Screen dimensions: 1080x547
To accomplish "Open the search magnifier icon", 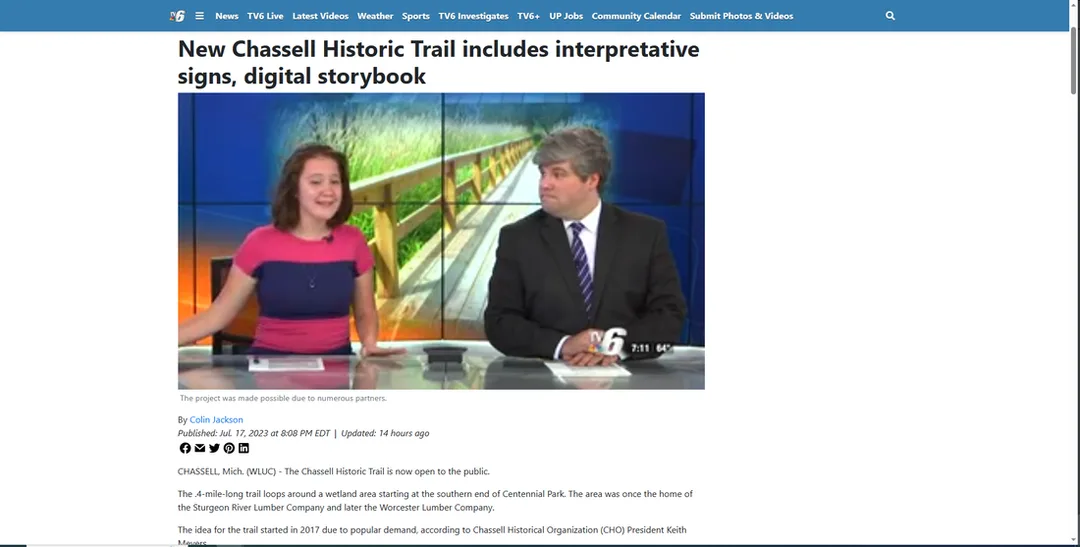I will click(890, 16).
